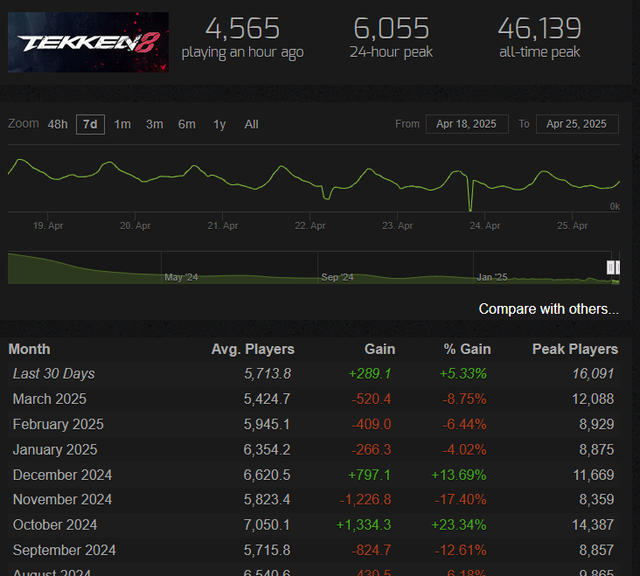Click May '24 label in navigator timeline
640x576 pixels.
coord(181,278)
